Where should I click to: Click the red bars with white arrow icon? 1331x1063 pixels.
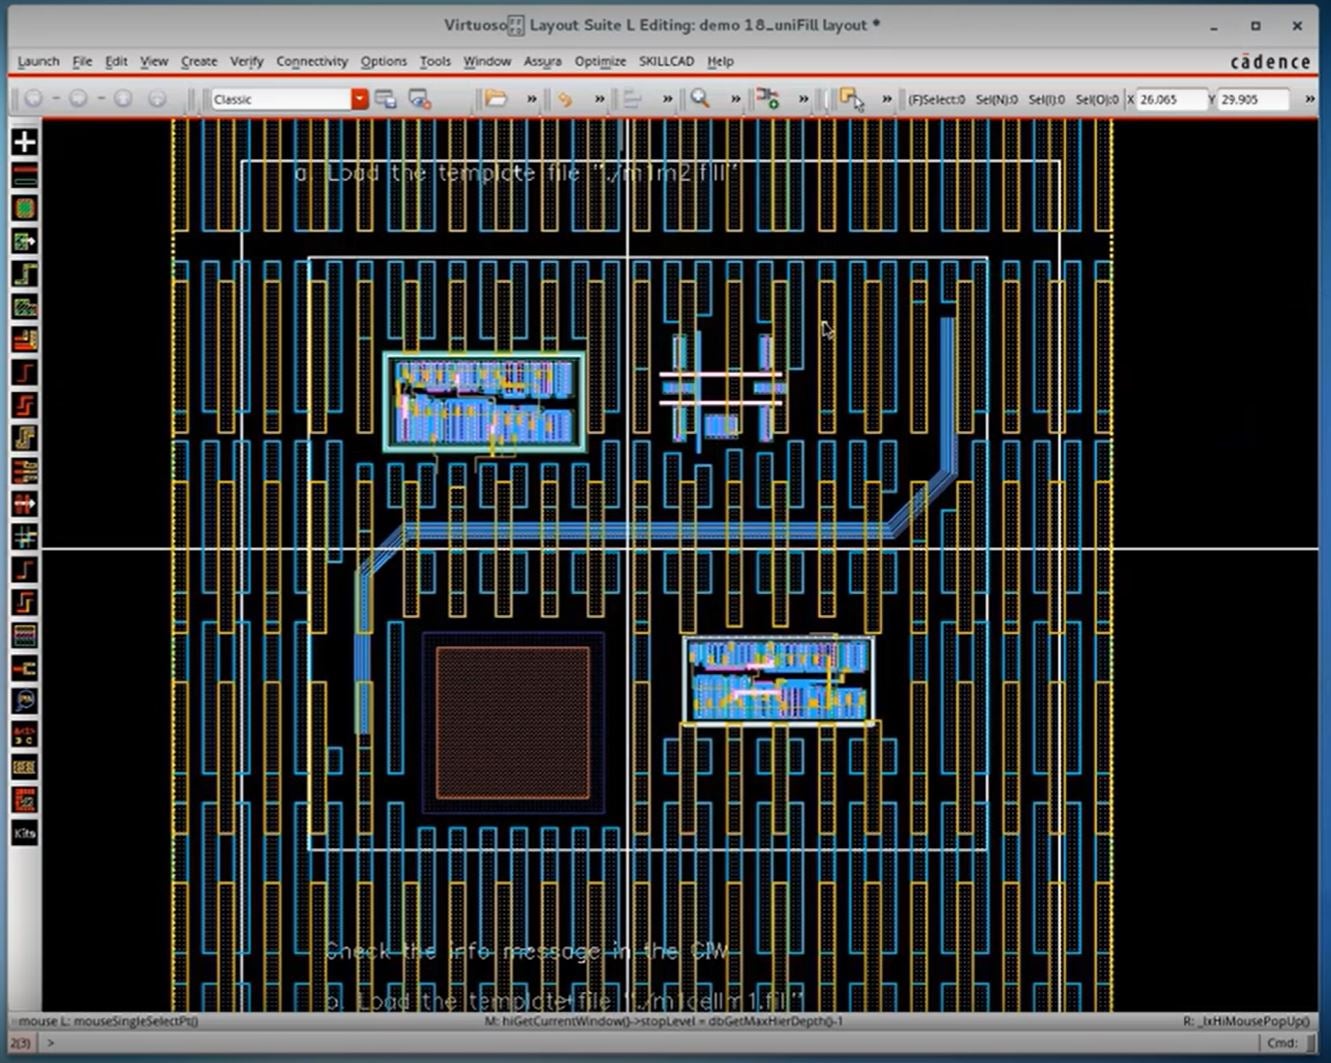click(x=25, y=504)
